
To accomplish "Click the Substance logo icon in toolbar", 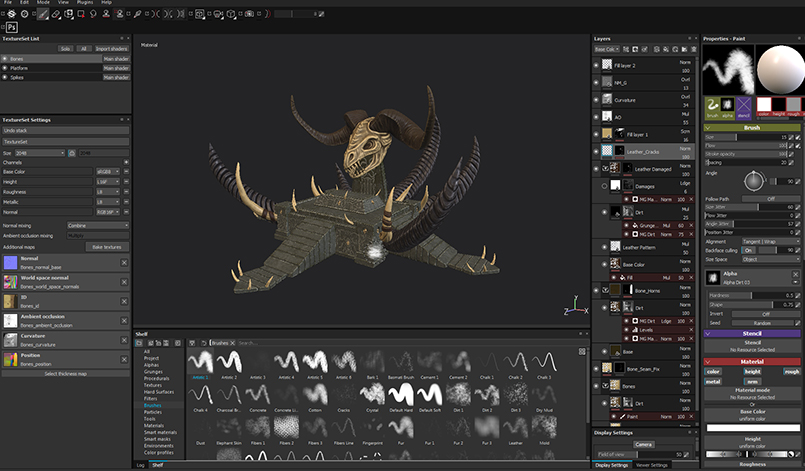I will pyautogui.click(x=11, y=14).
